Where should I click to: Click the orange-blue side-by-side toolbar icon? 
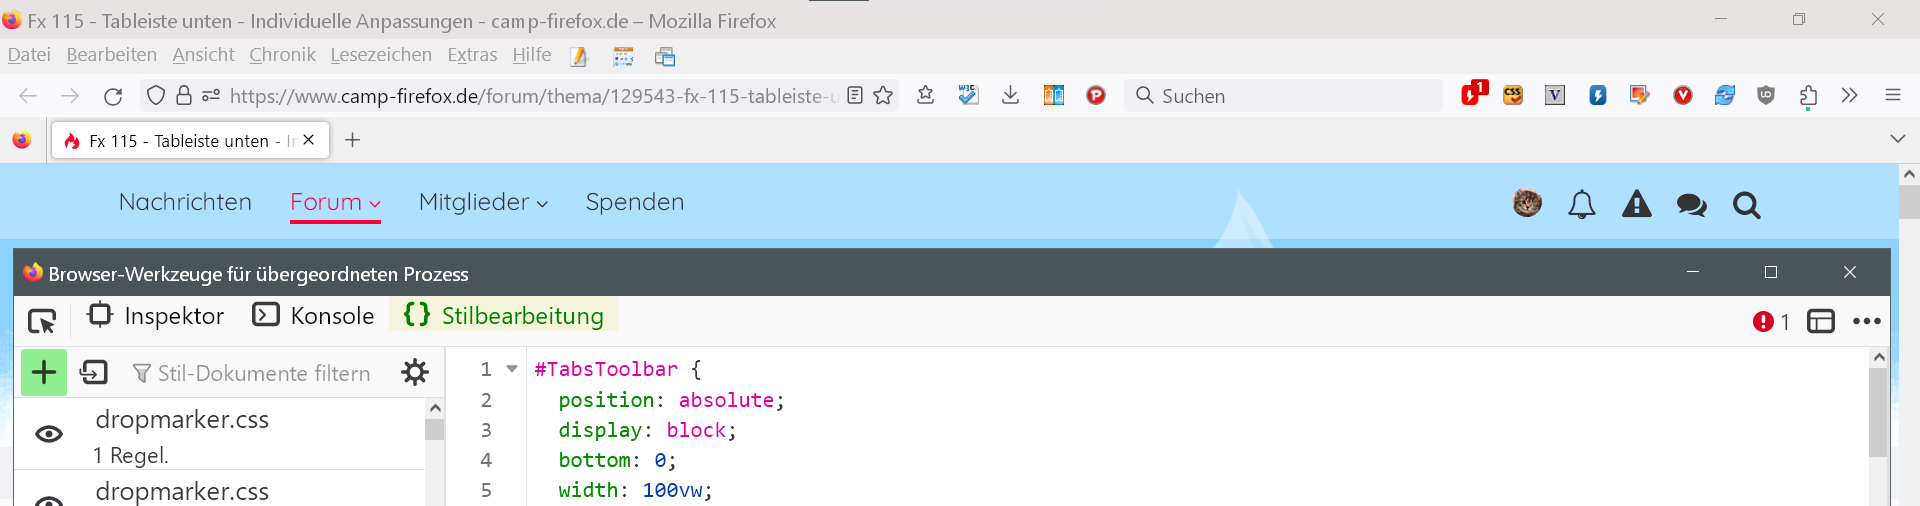[x=1054, y=95]
